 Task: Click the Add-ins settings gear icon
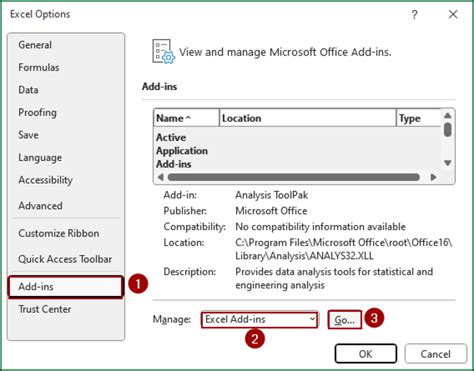163,52
